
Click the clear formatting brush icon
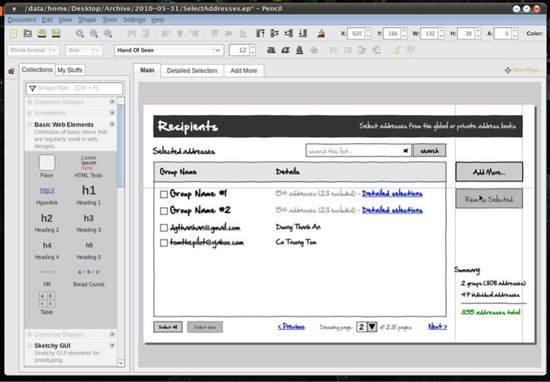coord(396,50)
